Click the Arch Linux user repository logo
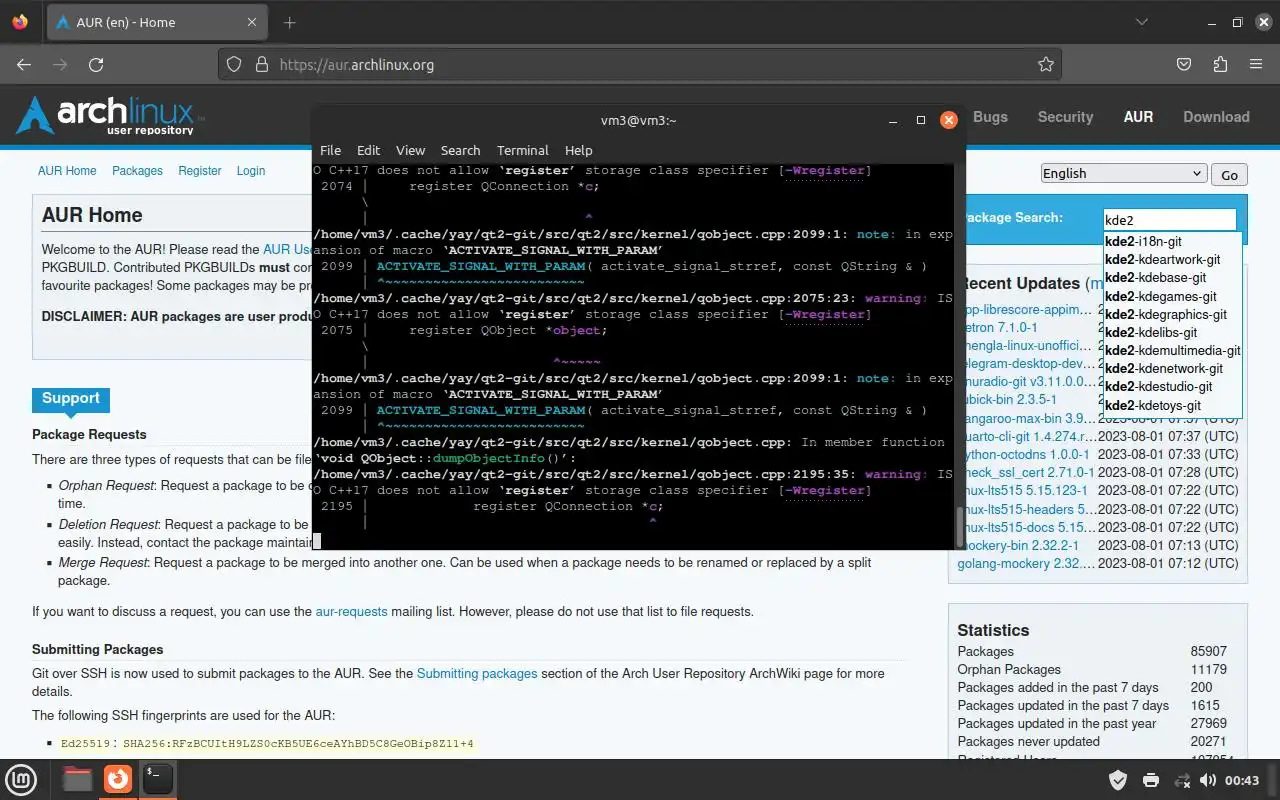This screenshot has width=1280, height=800. [x=110, y=116]
